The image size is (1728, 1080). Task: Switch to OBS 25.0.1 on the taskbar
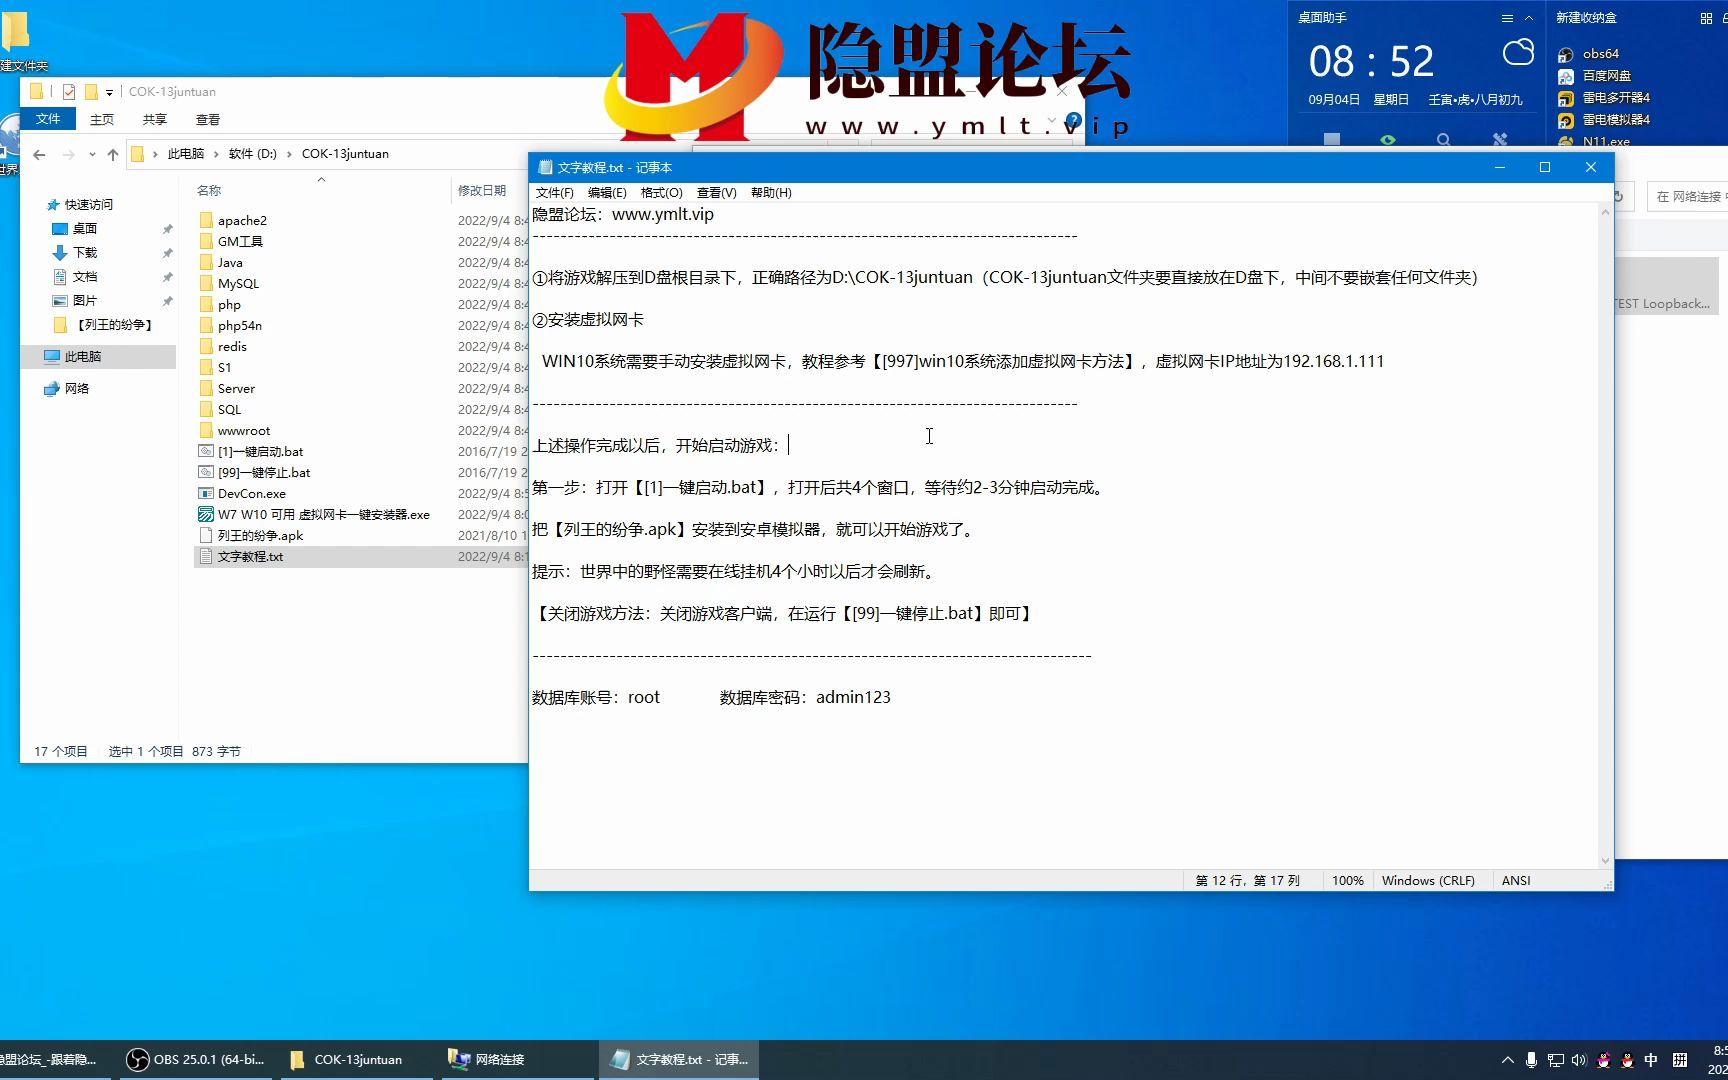195,1060
